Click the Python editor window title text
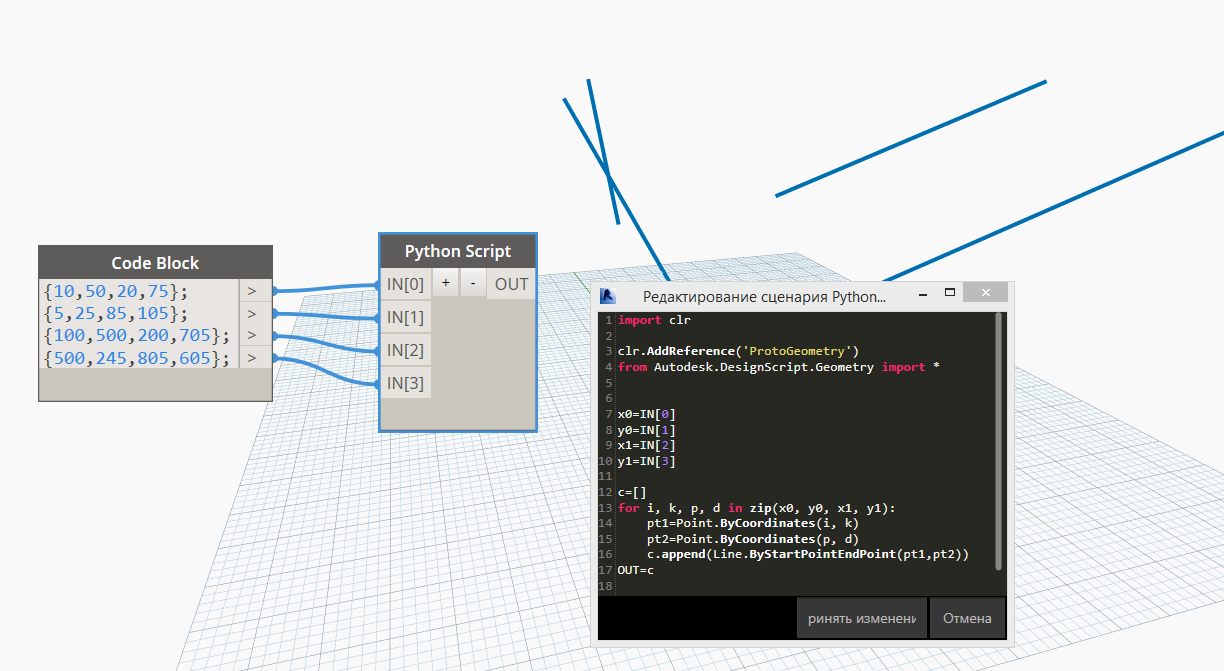This screenshot has width=1224, height=671. [764, 296]
